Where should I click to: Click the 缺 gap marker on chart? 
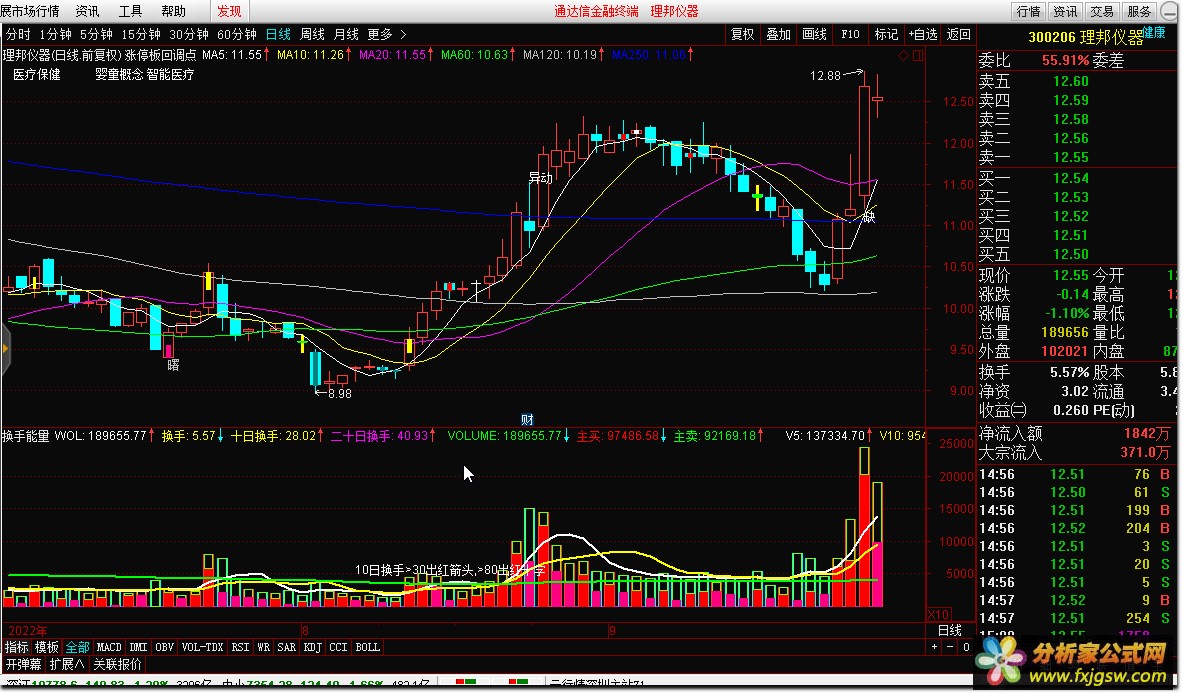[869, 217]
